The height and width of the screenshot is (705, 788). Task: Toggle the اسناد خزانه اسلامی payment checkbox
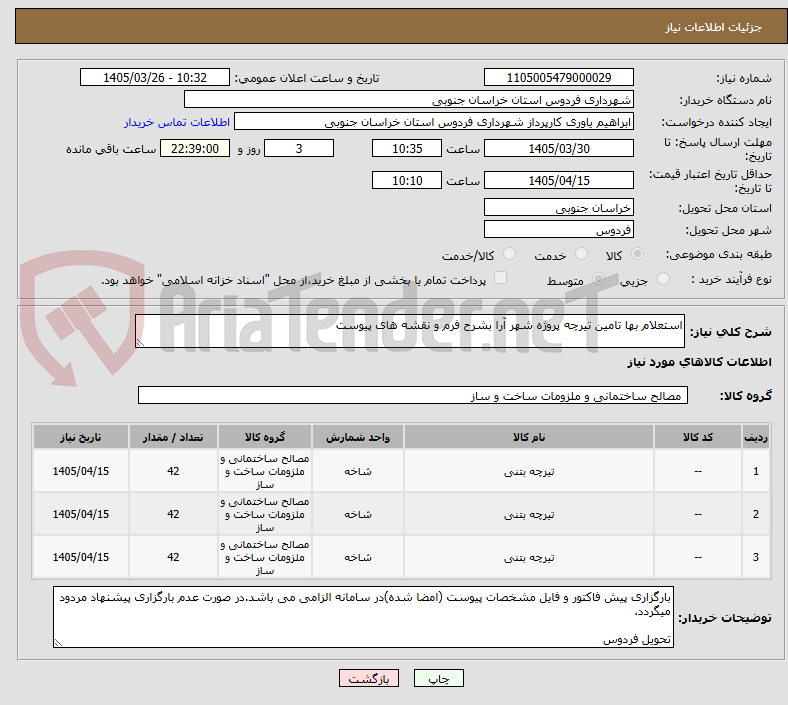[x=500, y=278]
